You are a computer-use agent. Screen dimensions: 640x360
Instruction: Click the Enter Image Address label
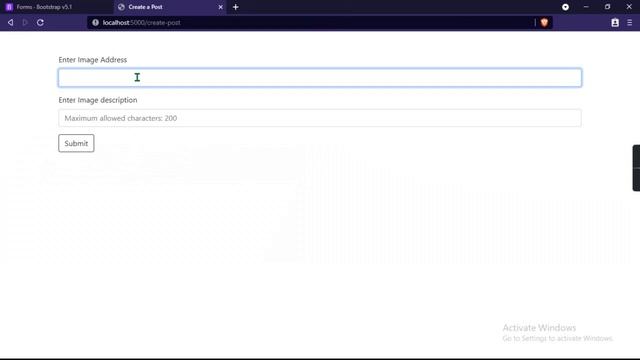(93, 60)
